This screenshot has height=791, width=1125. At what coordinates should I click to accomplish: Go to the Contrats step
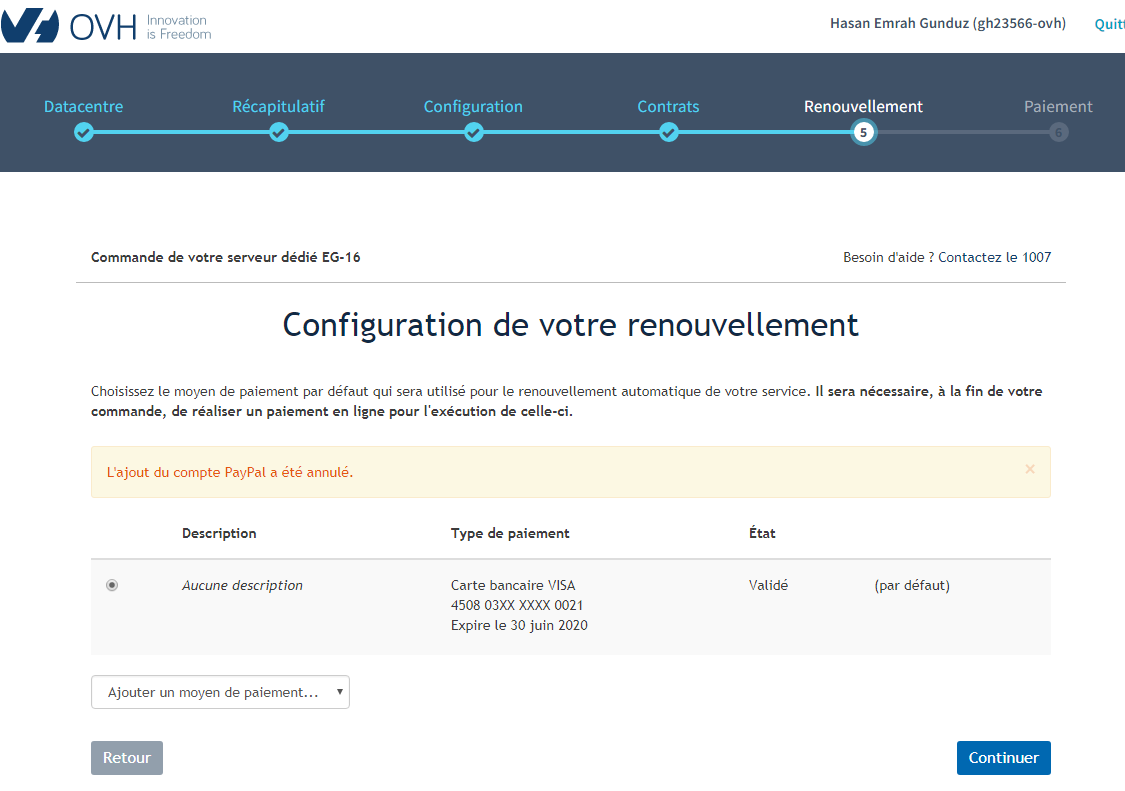668,106
